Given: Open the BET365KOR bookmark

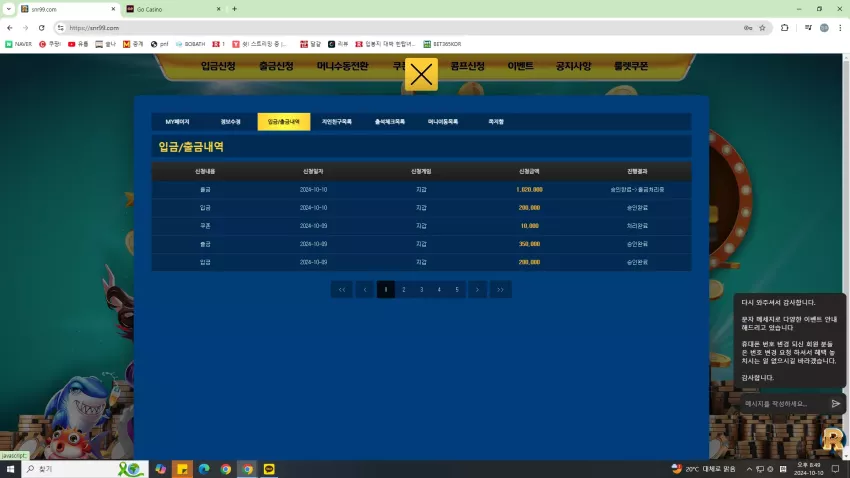Looking at the screenshot, I should (442, 44).
